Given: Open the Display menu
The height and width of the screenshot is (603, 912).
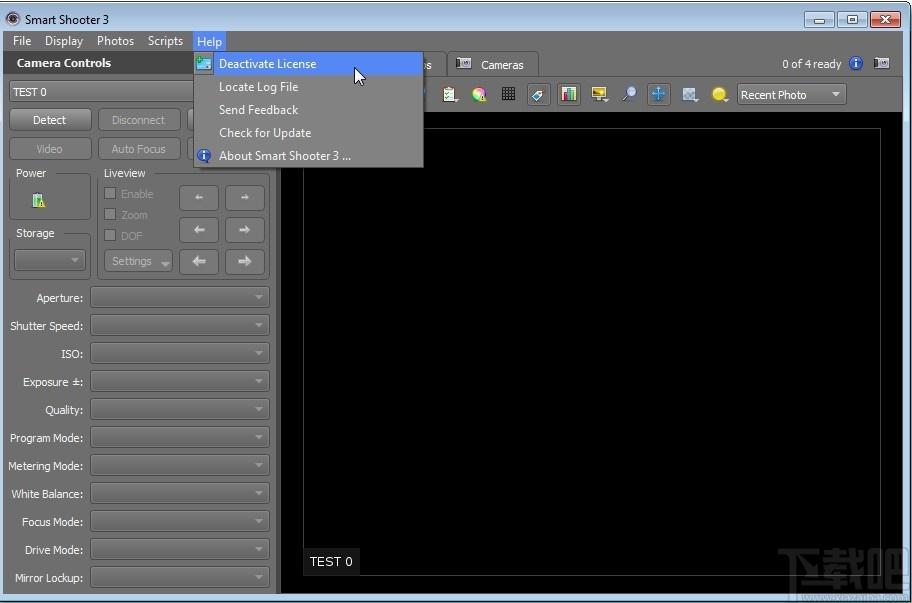Looking at the screenshot, I should click(x=64, y=41).
